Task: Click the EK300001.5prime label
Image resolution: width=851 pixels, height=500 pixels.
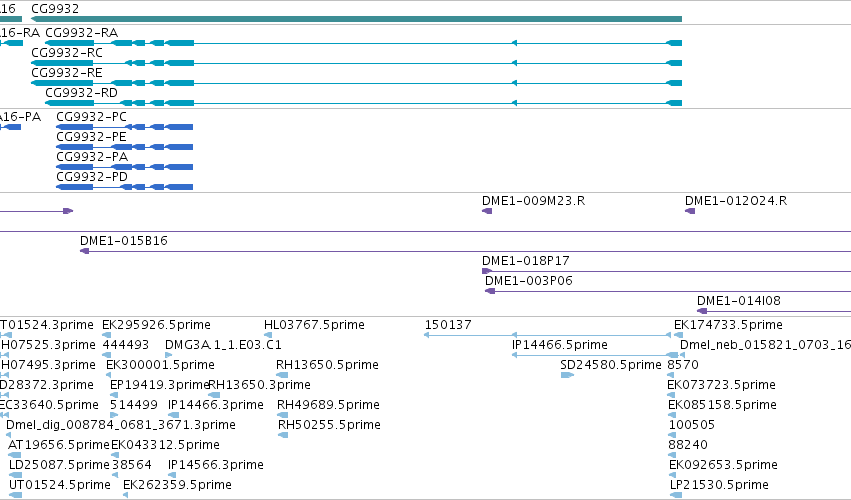Action: coord(160,365)
